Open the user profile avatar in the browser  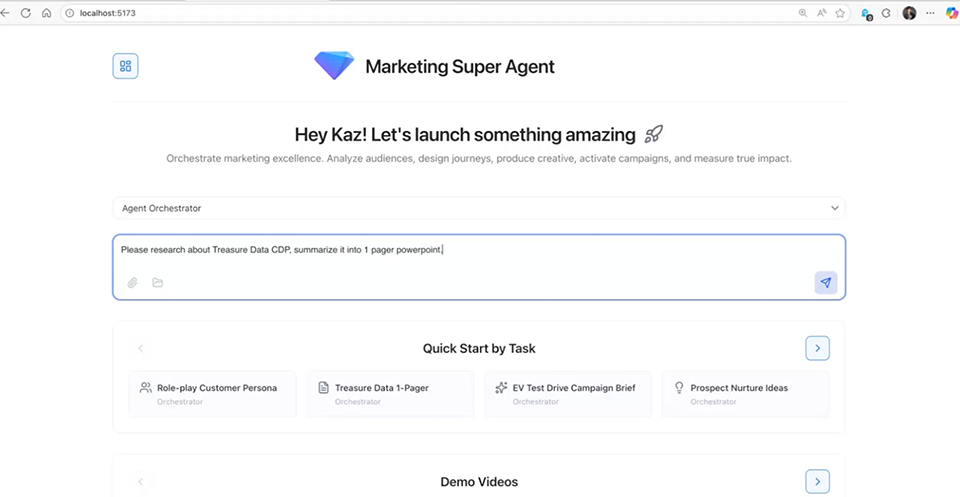pos(908,13)
